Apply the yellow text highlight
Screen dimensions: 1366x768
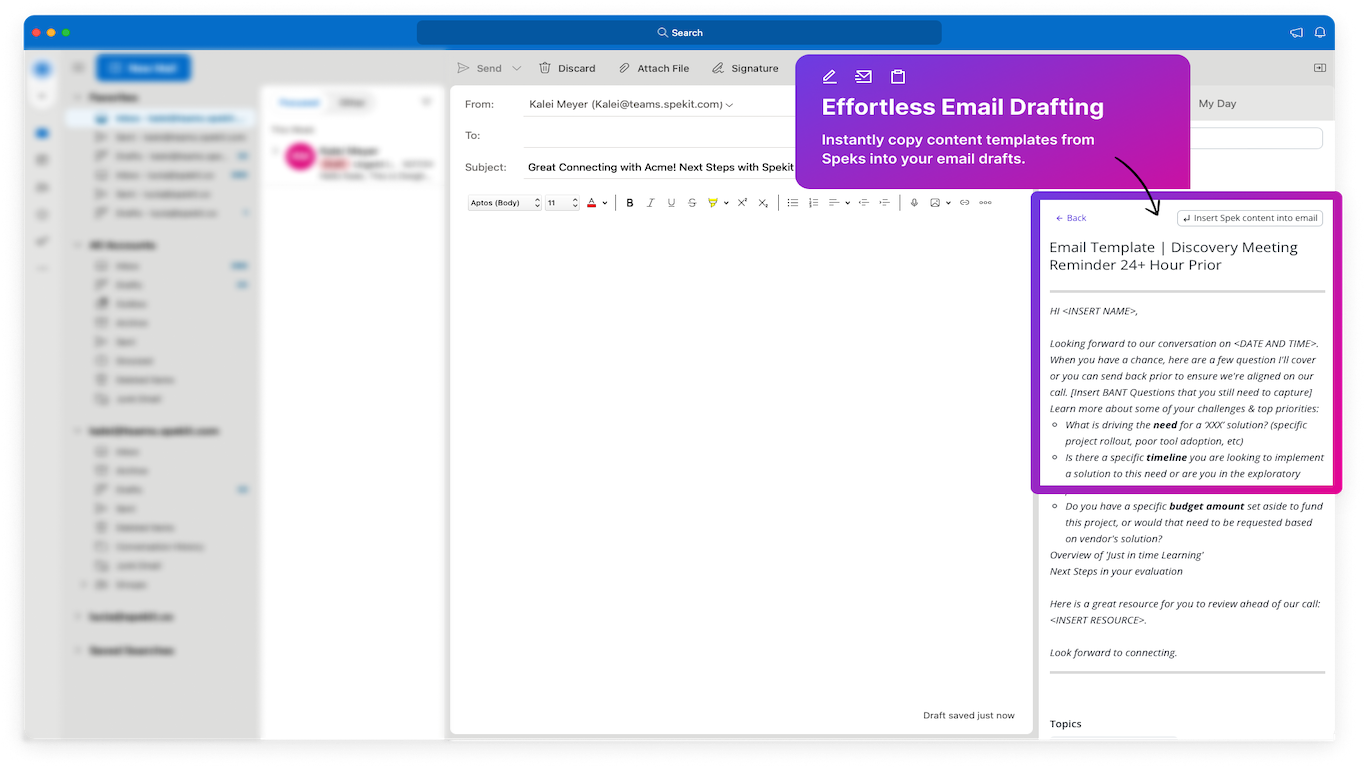(x=713, y=203)
